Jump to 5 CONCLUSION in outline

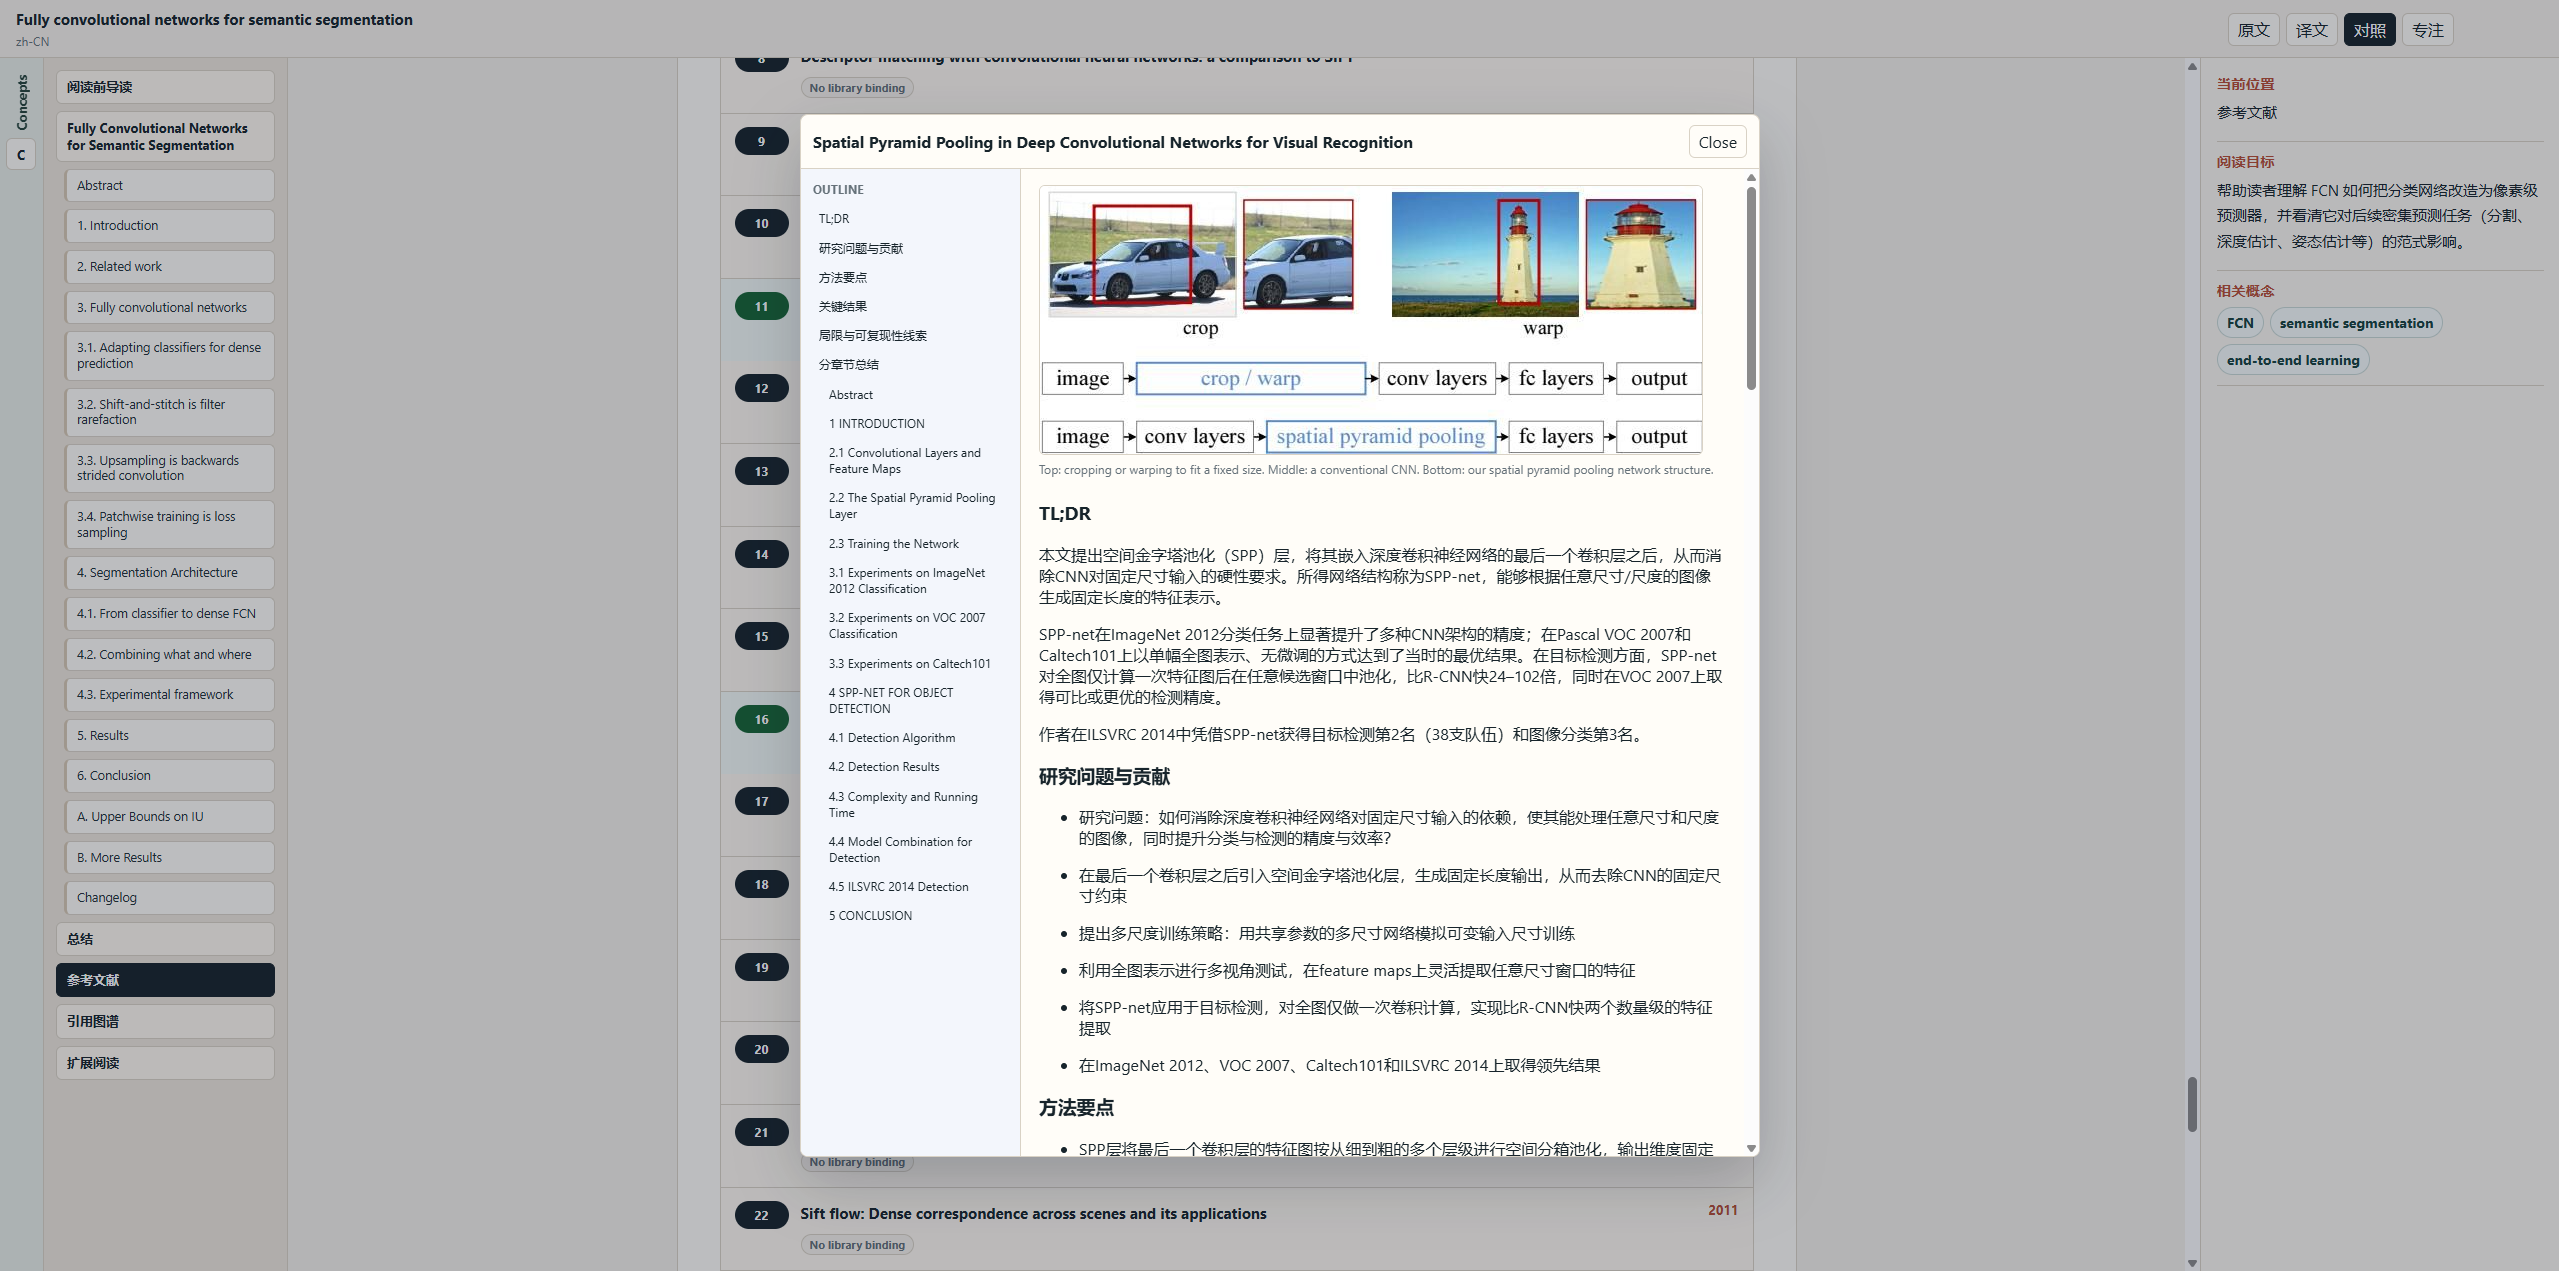pyautogui.click(x=870, y=915)
